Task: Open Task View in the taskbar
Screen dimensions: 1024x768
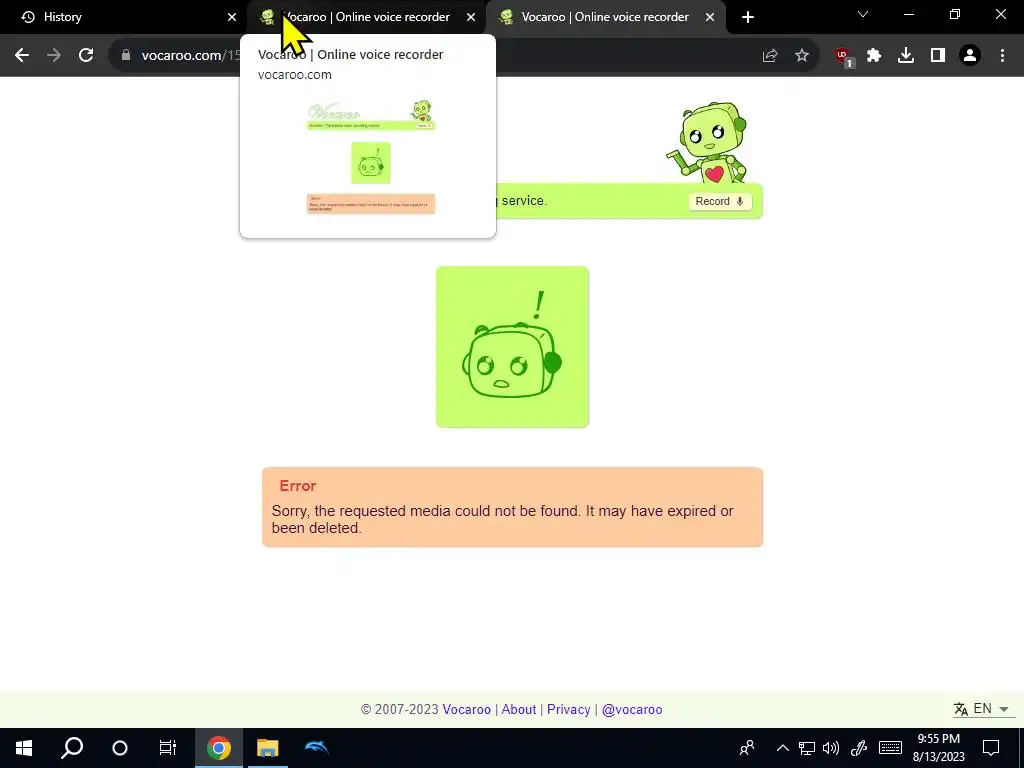Action: 168,748
